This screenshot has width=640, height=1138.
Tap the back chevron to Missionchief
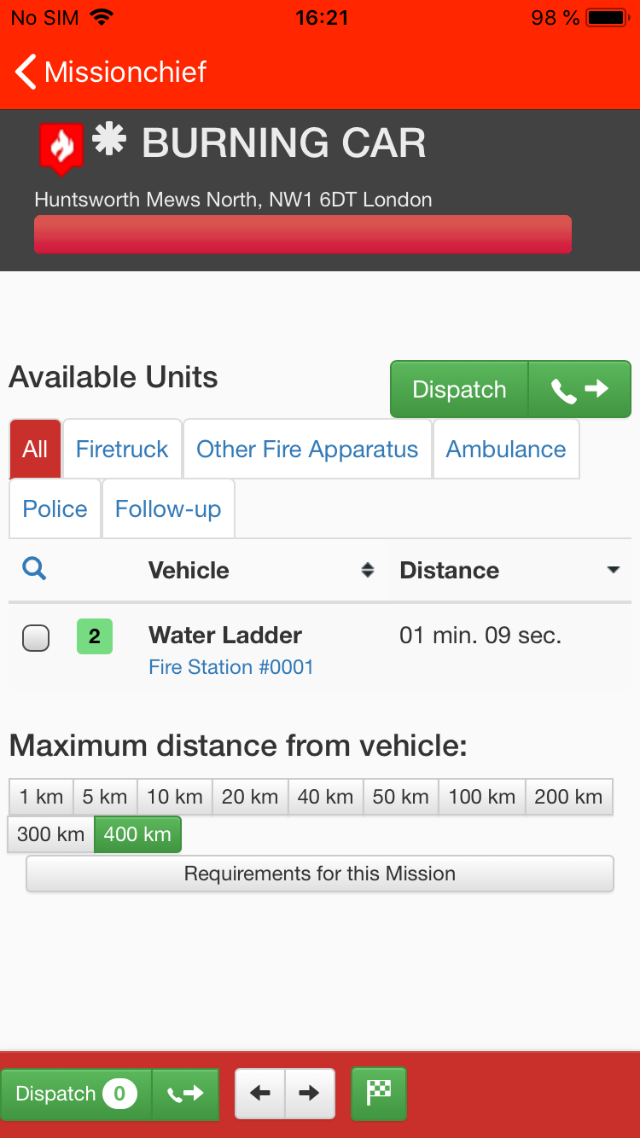pos(27,72)
